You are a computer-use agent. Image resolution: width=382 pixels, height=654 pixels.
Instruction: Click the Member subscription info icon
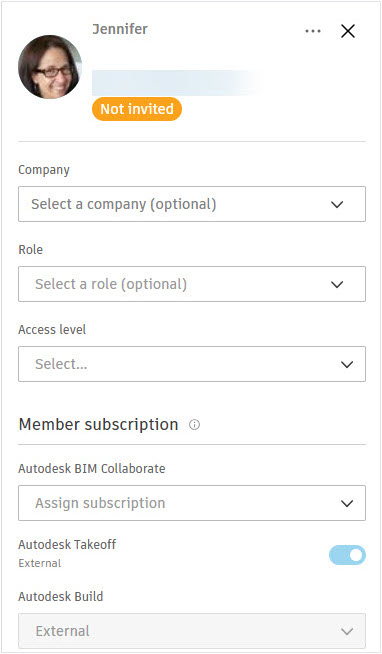(194, 425)
